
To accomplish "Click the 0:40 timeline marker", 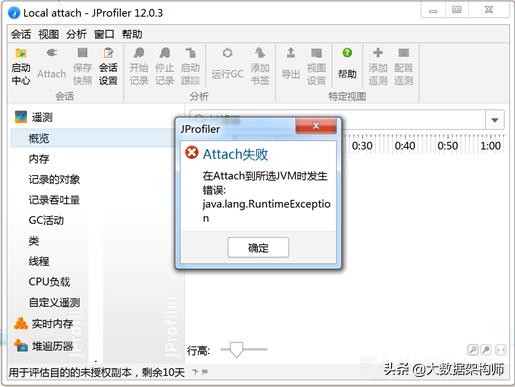I will coord(405,146).
